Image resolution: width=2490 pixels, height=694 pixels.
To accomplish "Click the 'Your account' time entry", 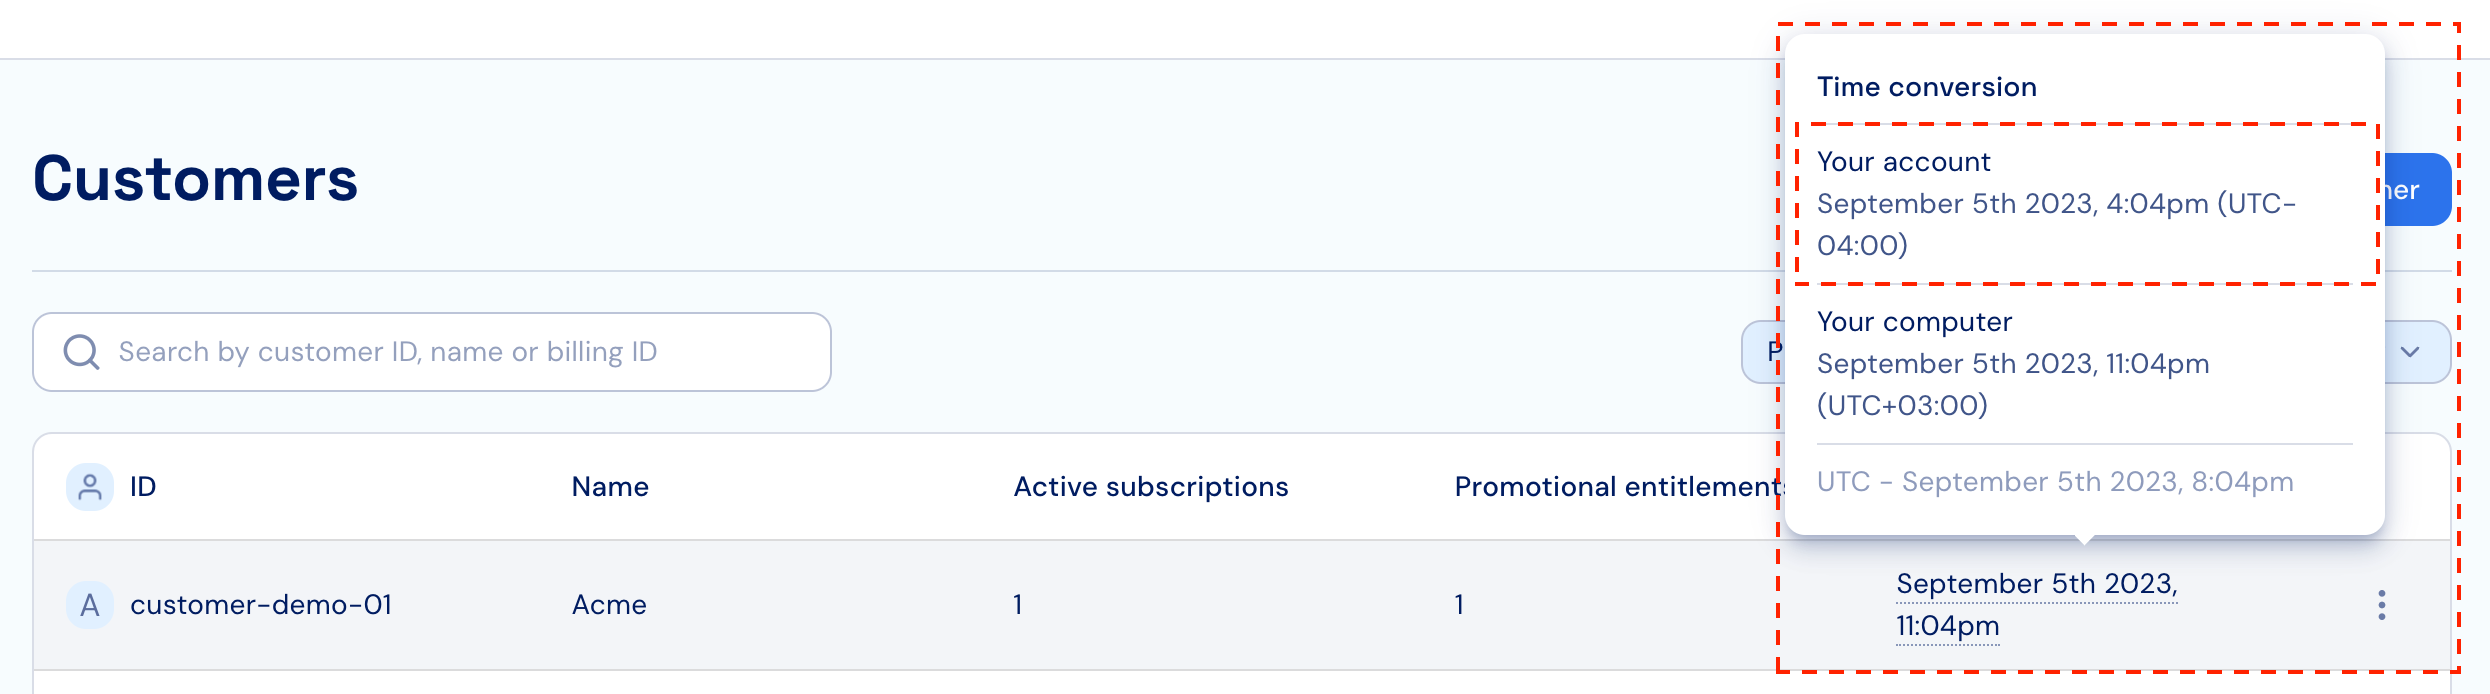I will (x=2085, y=204).
